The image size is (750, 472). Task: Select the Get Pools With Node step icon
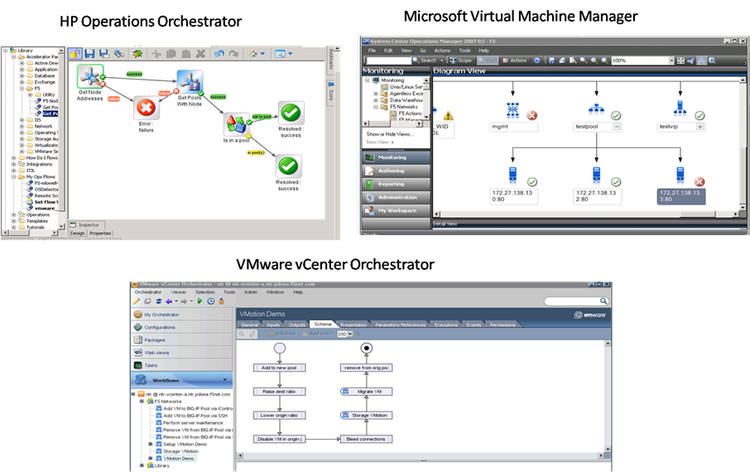[190, 82]
